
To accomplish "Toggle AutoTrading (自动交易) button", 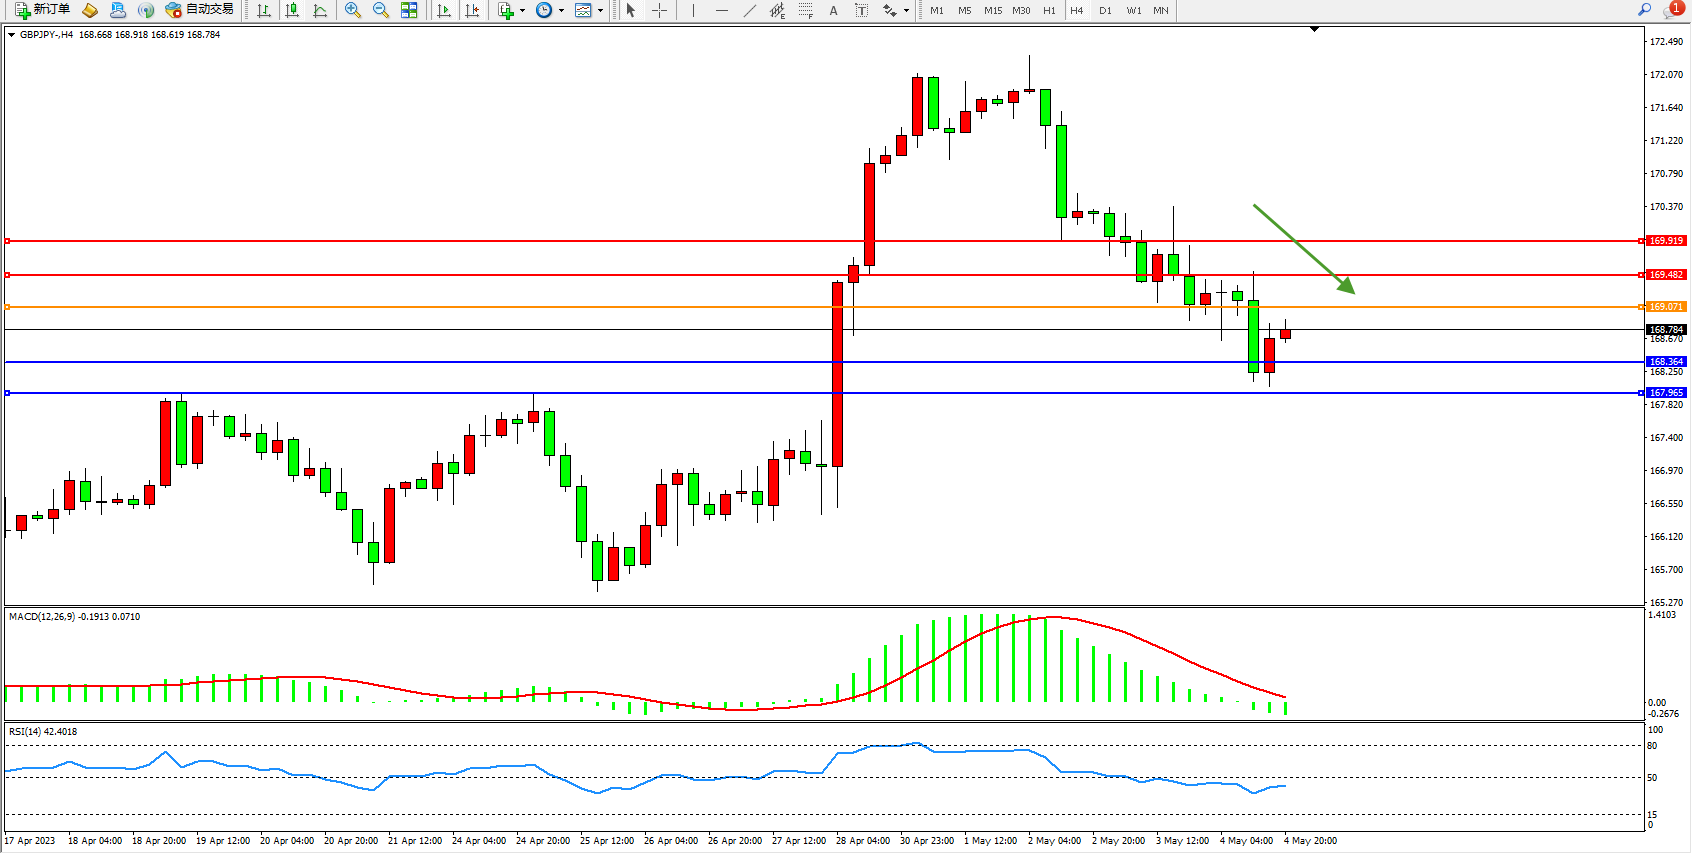I will [x=199, y=10].
